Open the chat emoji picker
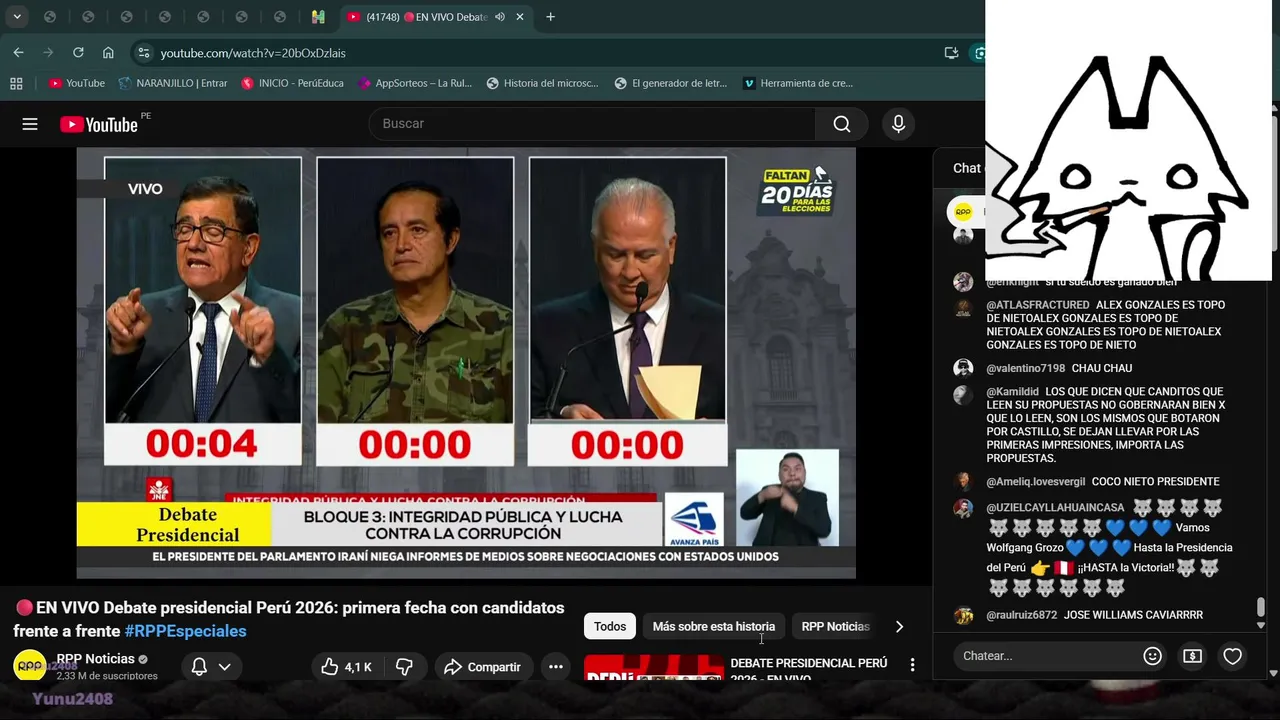The width and height of the screenshot is (1280, 720). (1153, 656)
